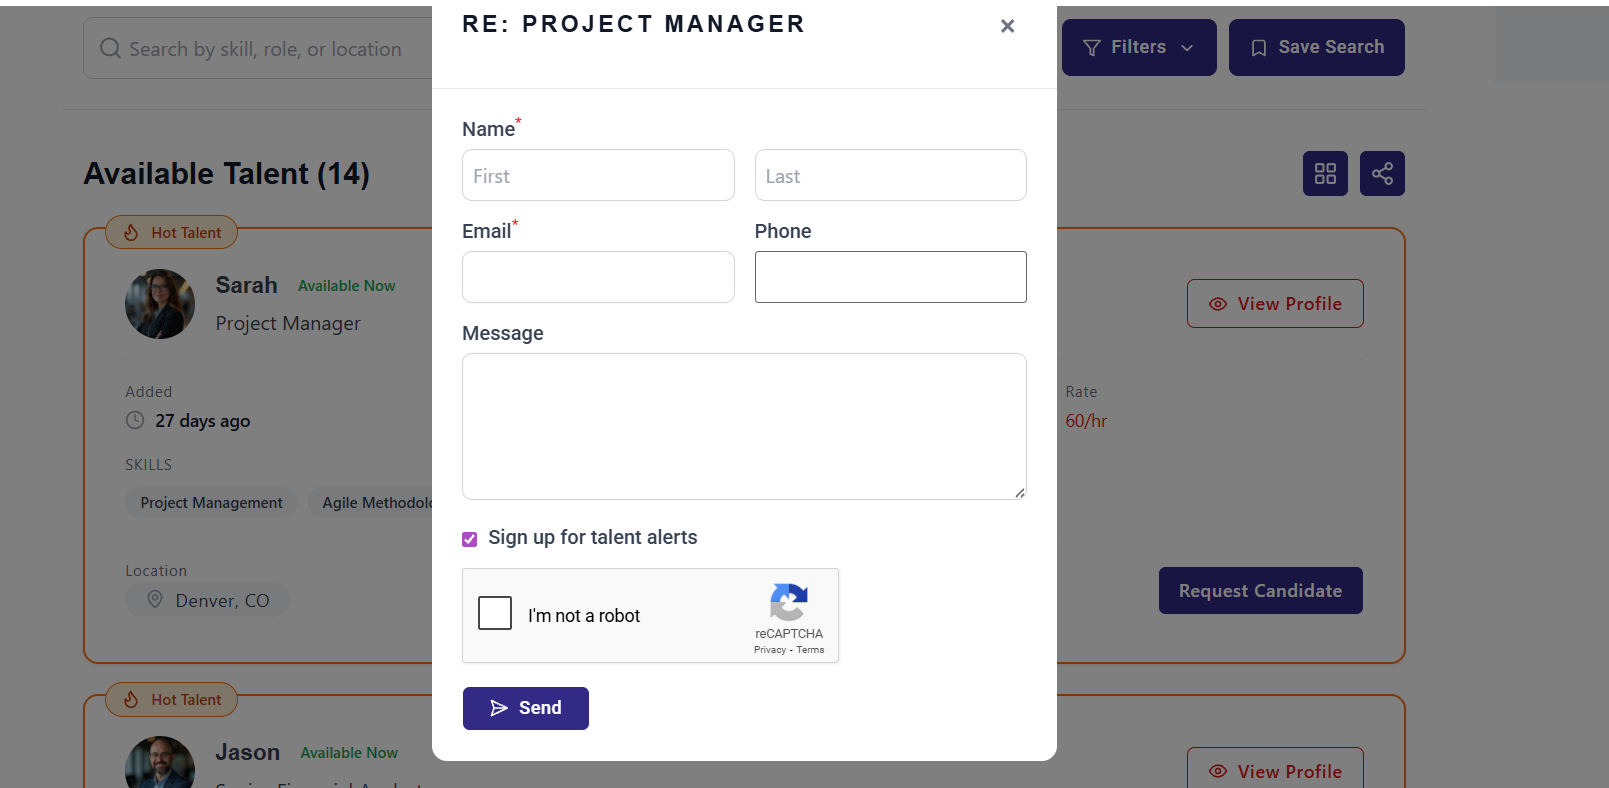Viewport: 1609px width, 788px height.
Task: Click Sarah's profile photo
Action: pos(160,304)
